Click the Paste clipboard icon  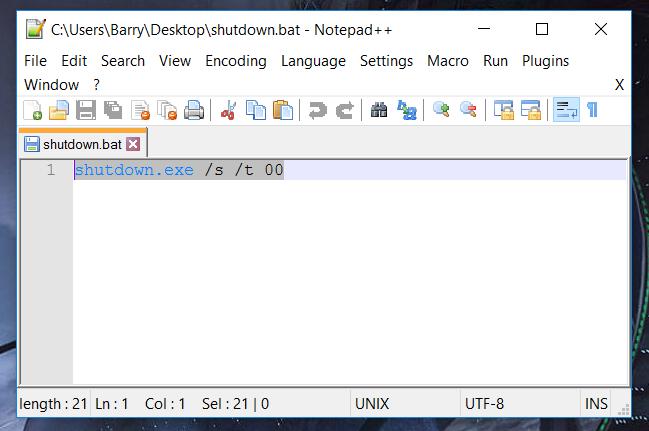coord(283,110)
